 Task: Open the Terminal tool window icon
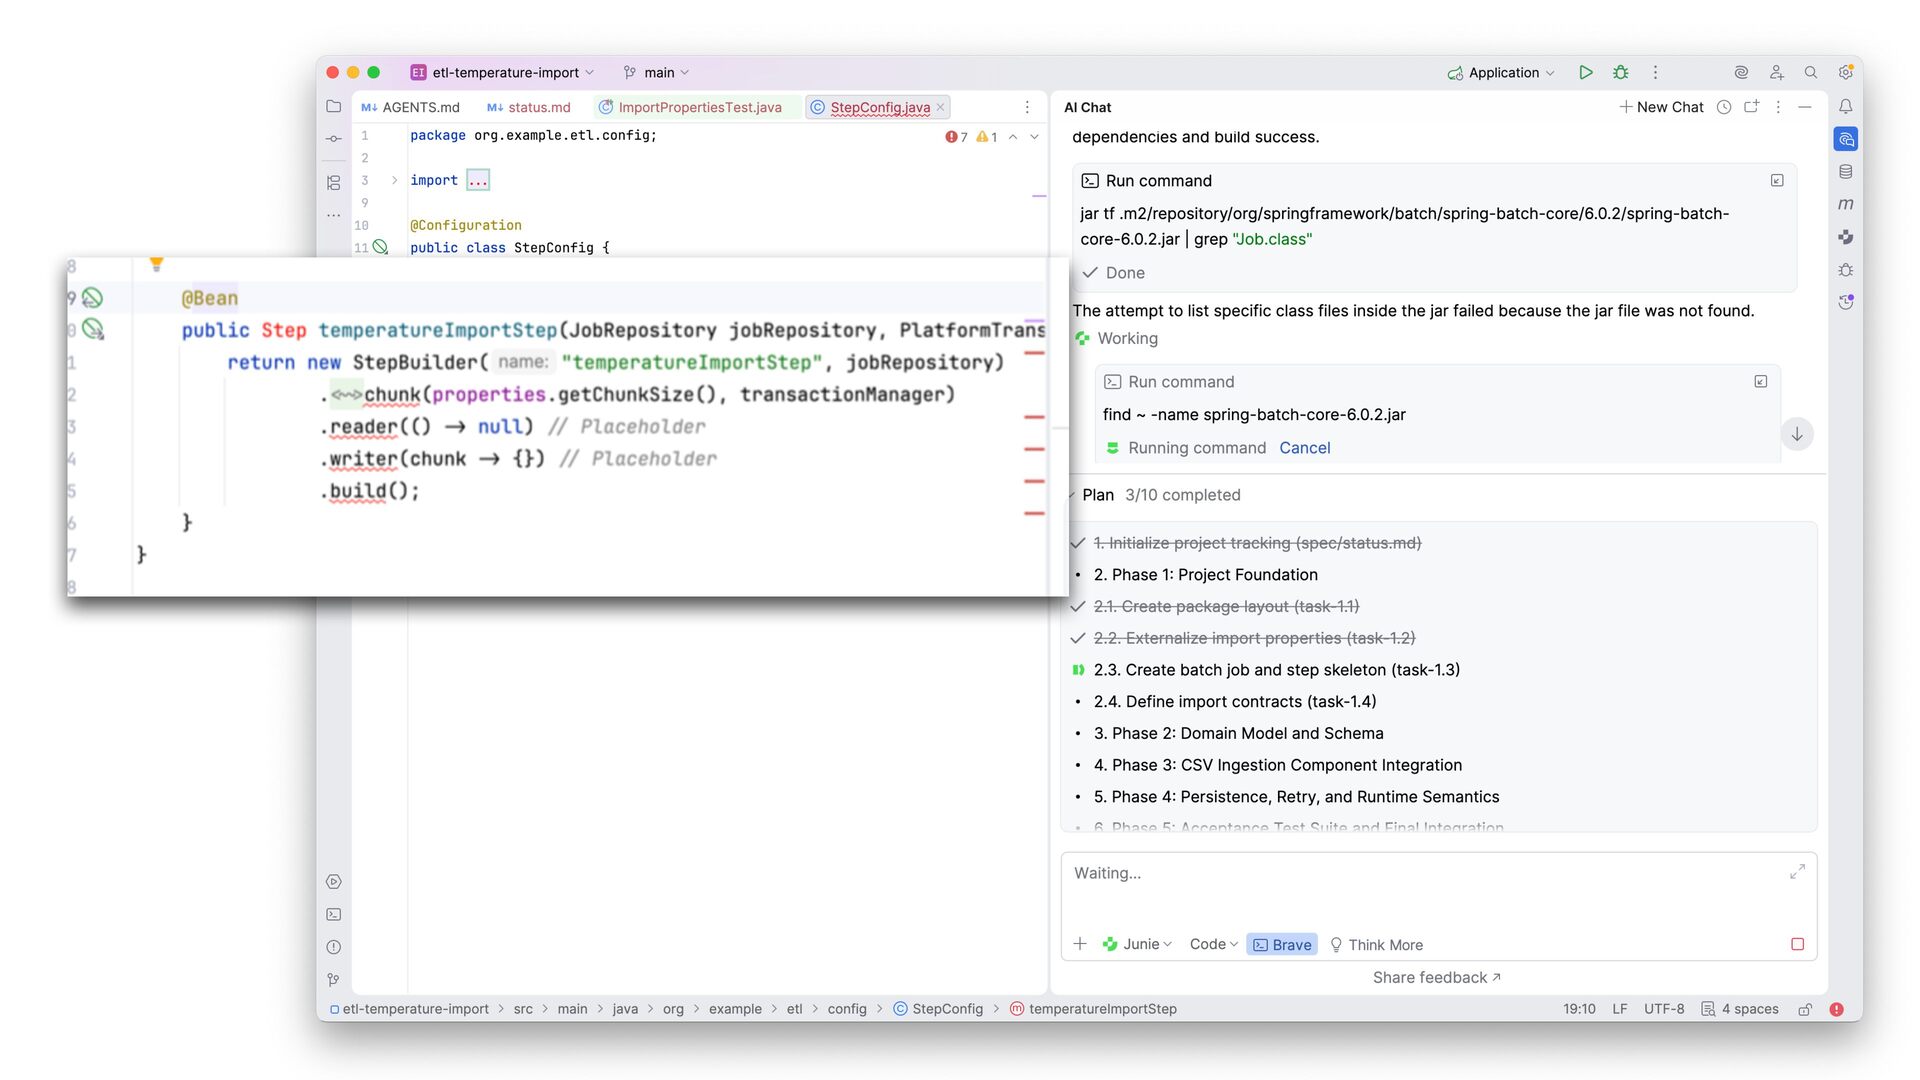pyautogui.click(x=334, y=914)
